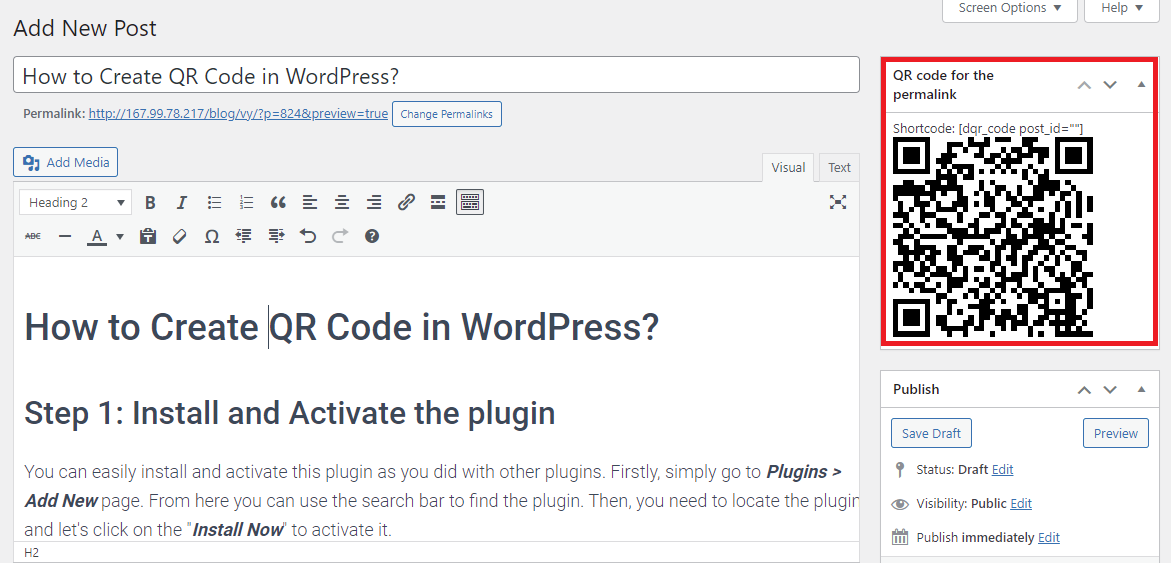
Task: Open the text color dropdown arrow
Action: pos(120,237)
